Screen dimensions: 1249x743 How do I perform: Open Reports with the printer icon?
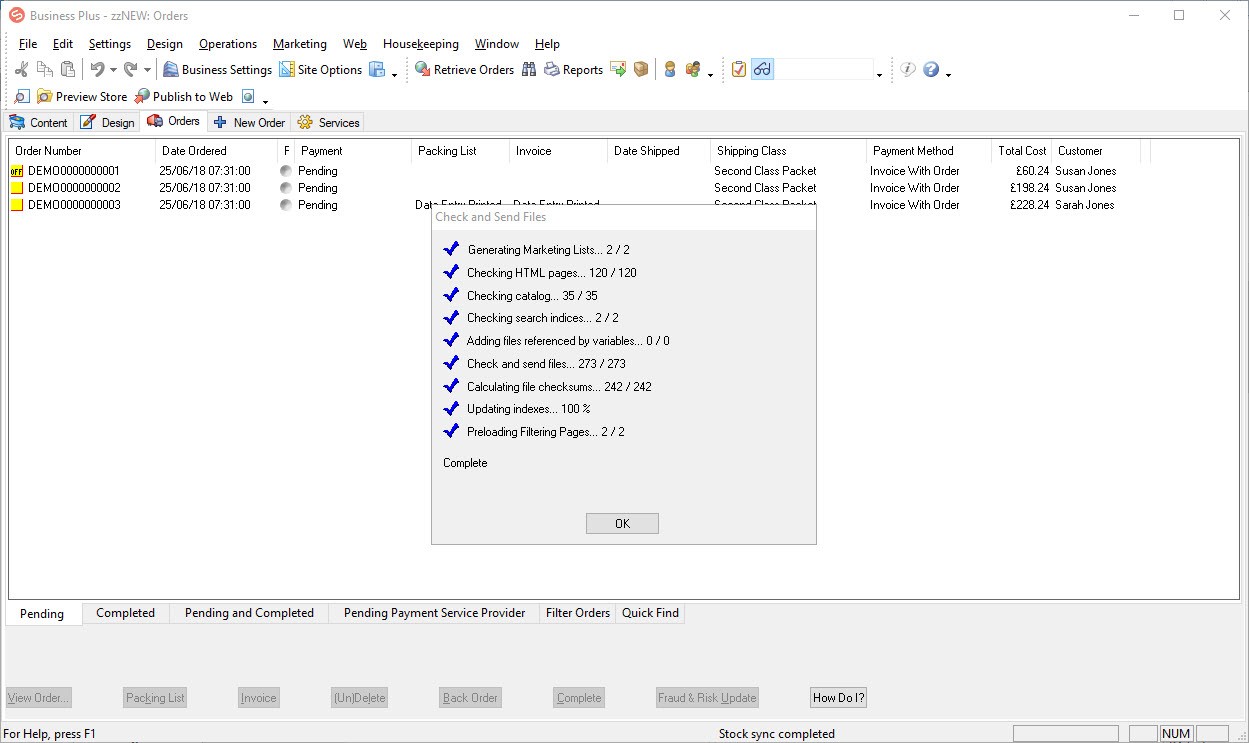[552, 70]
